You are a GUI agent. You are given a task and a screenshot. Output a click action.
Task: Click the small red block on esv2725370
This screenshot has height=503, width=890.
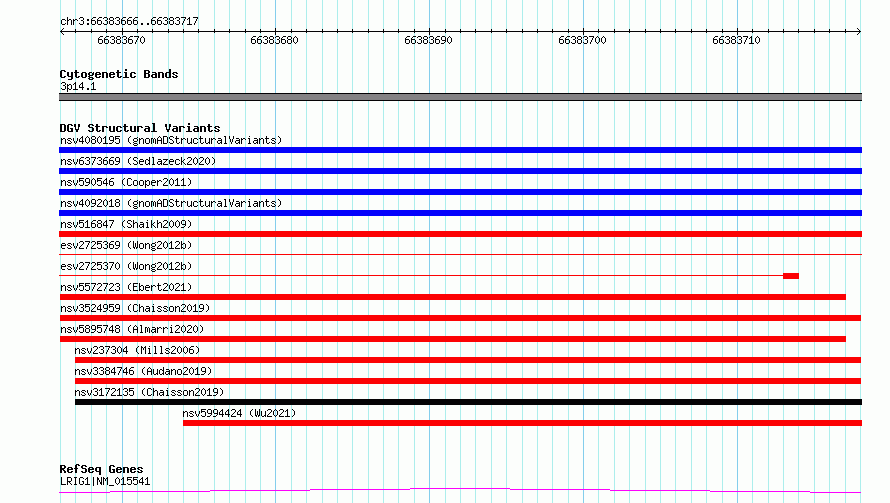pos(791,276)
